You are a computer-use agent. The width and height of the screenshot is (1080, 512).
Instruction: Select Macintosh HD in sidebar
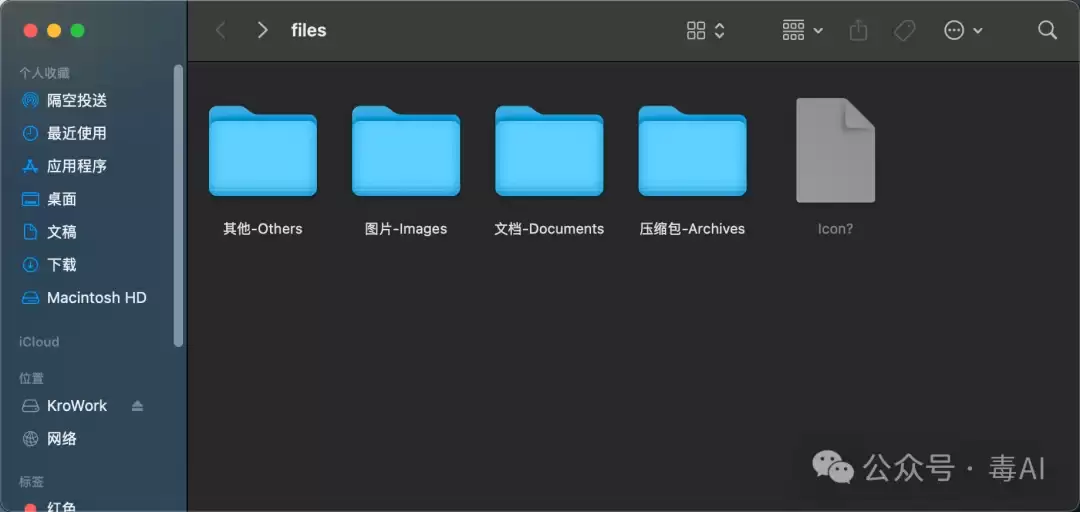pos(96,298)
